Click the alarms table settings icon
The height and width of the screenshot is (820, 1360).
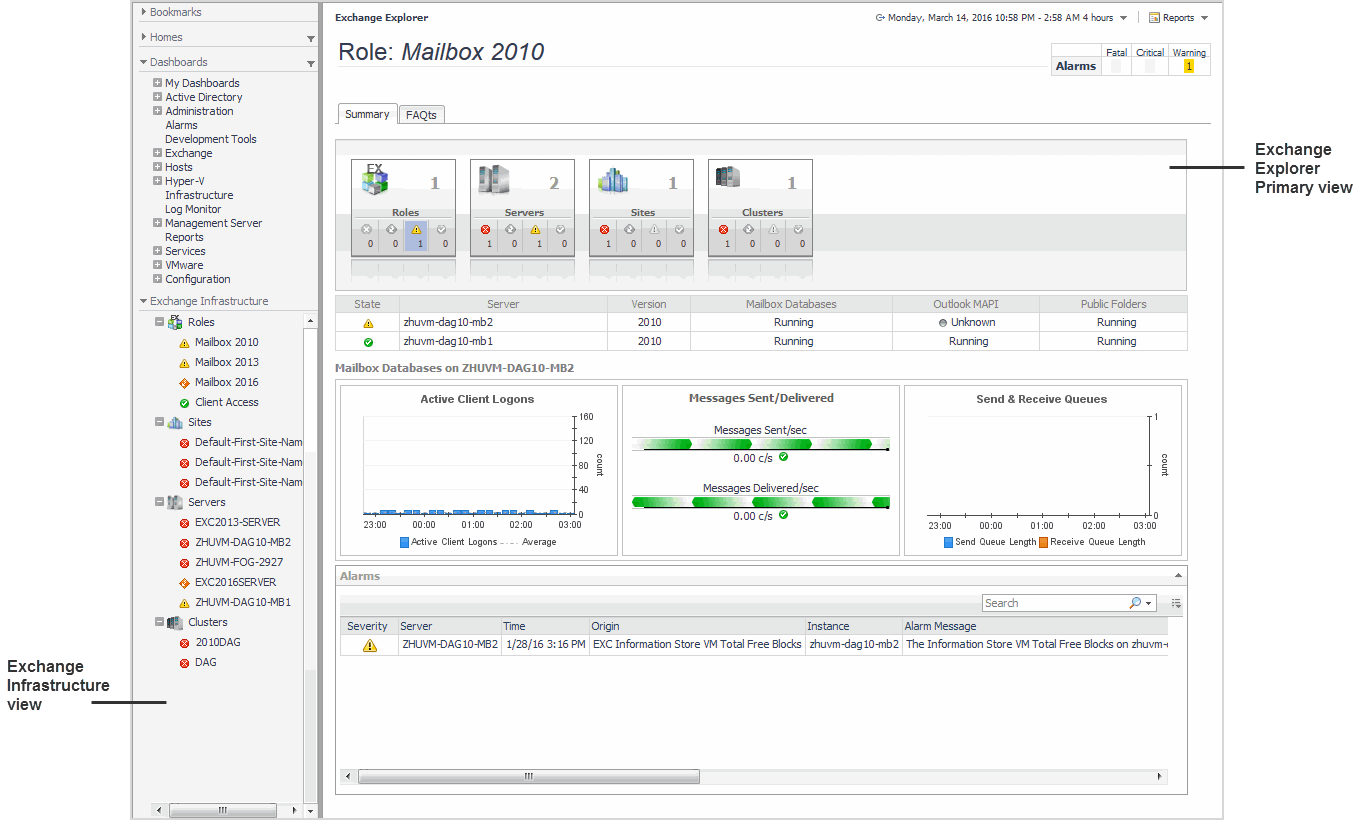tap(1176, 603)
